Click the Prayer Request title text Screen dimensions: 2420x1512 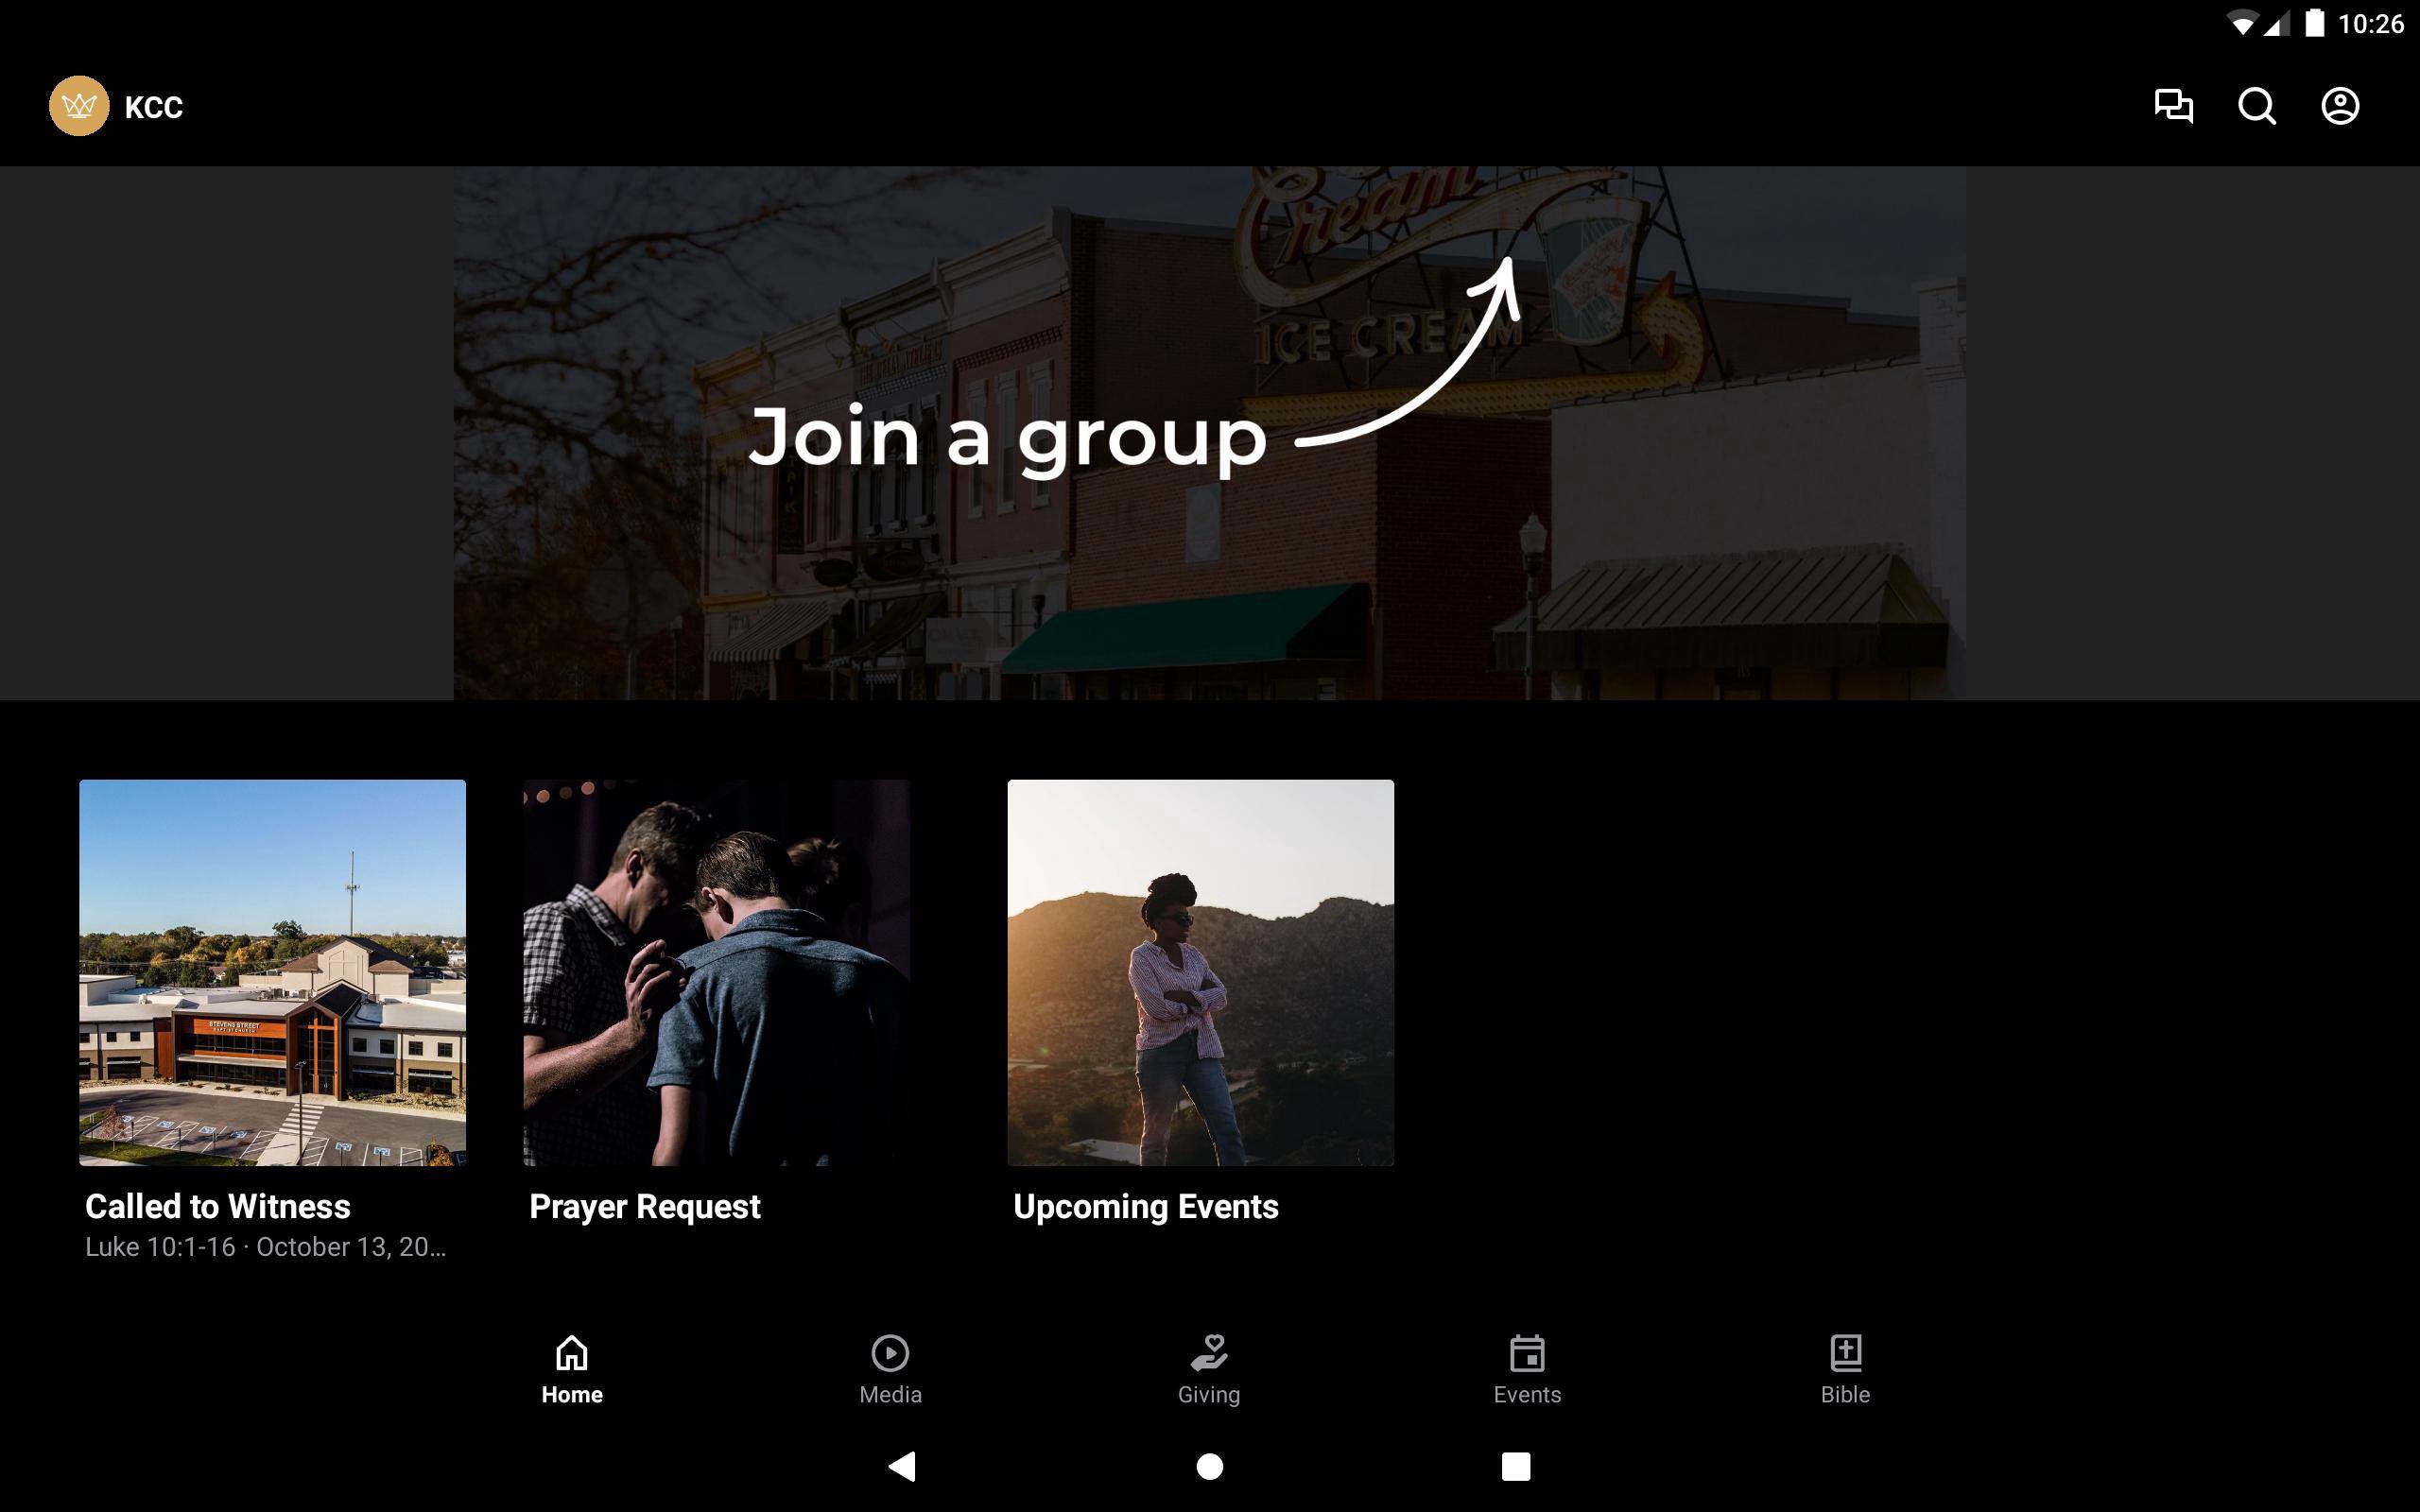[644, 1206]
